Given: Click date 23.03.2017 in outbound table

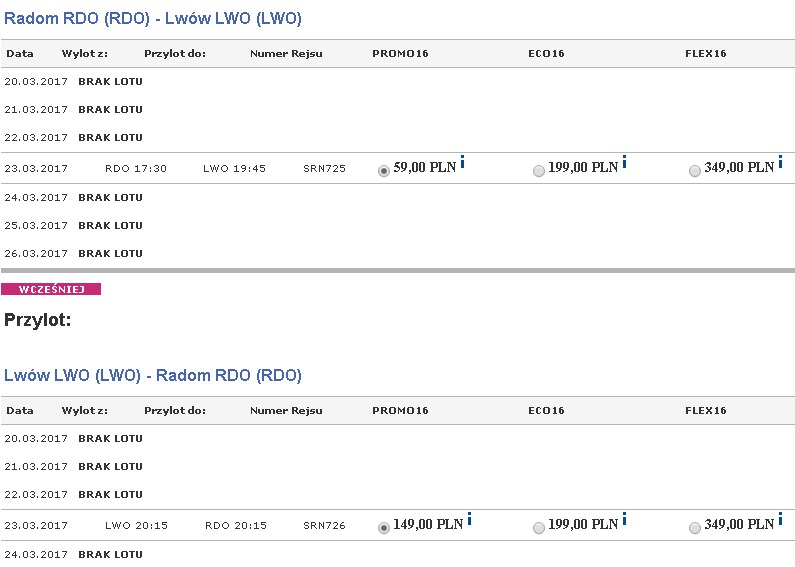Looking at the screenshot, I should [36, 169].
